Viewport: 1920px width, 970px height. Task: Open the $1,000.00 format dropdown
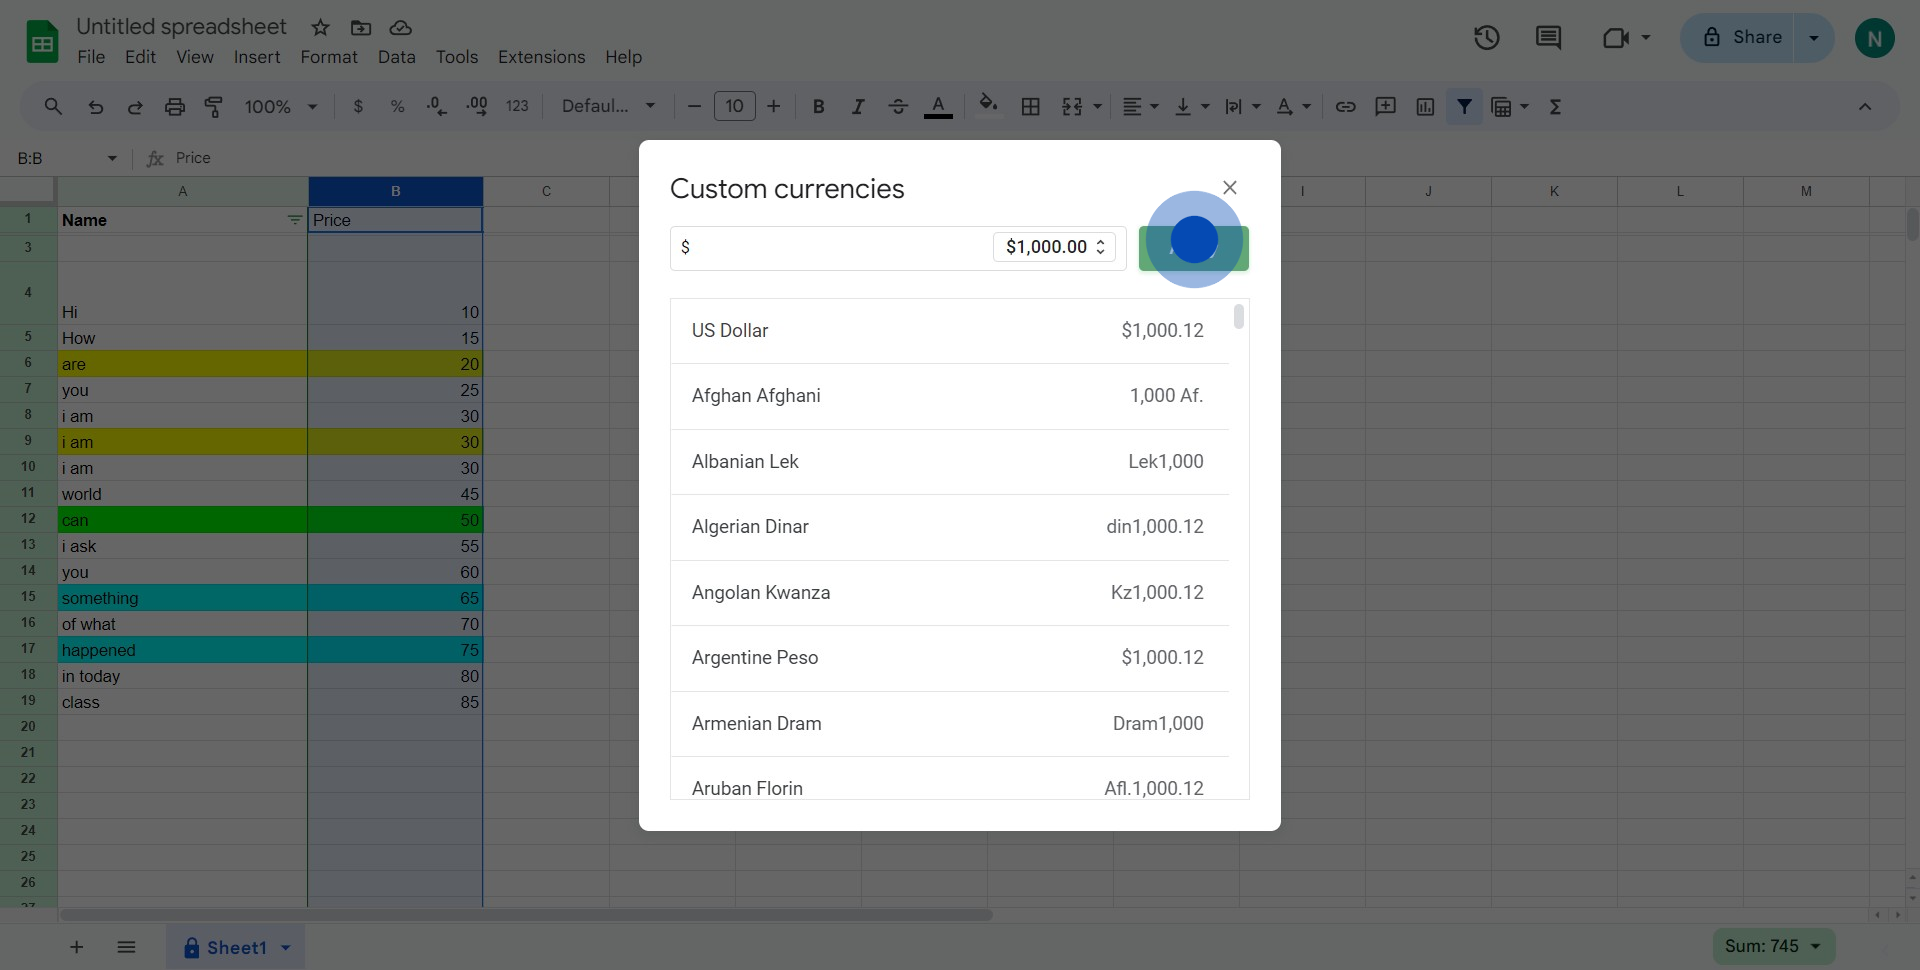(x=1055, y=247)
